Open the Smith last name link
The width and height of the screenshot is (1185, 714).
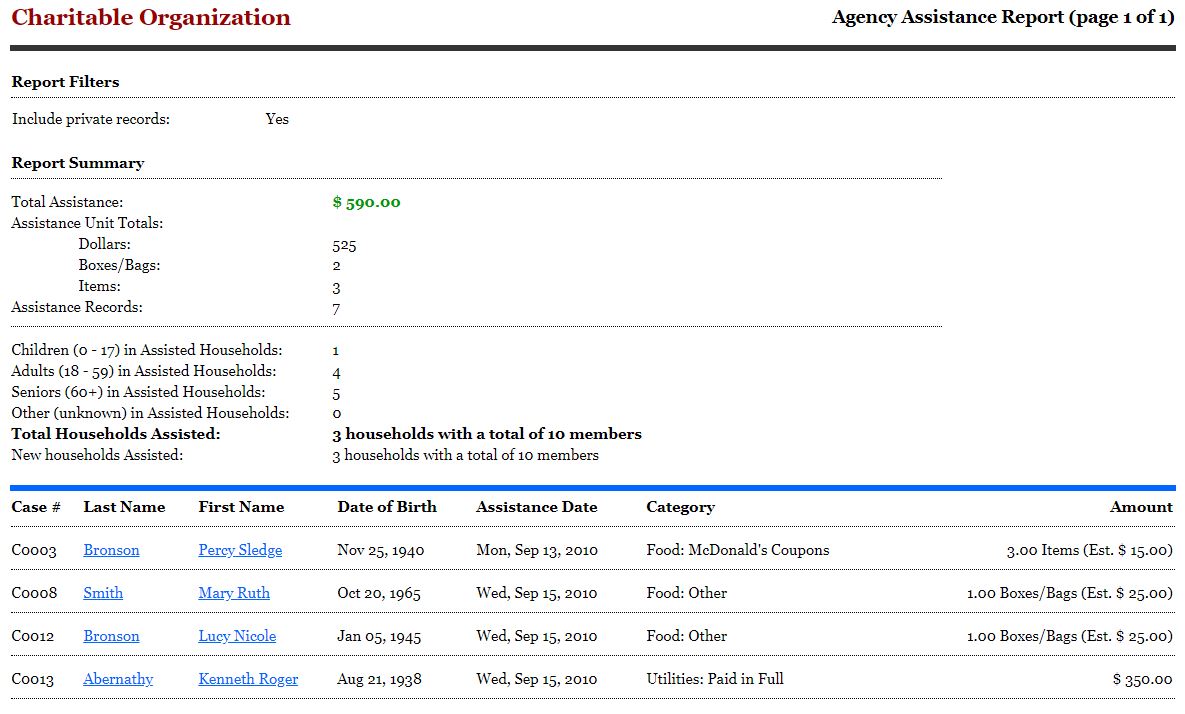tap(103, 593)
